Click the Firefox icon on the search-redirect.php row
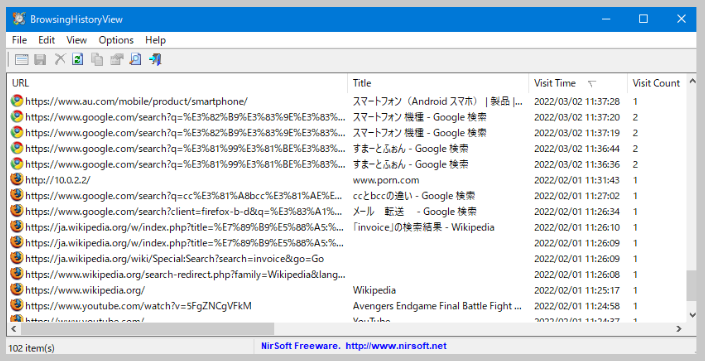Image resolution: width=705 pixels, height=361 pixels. tap(17, 274)
